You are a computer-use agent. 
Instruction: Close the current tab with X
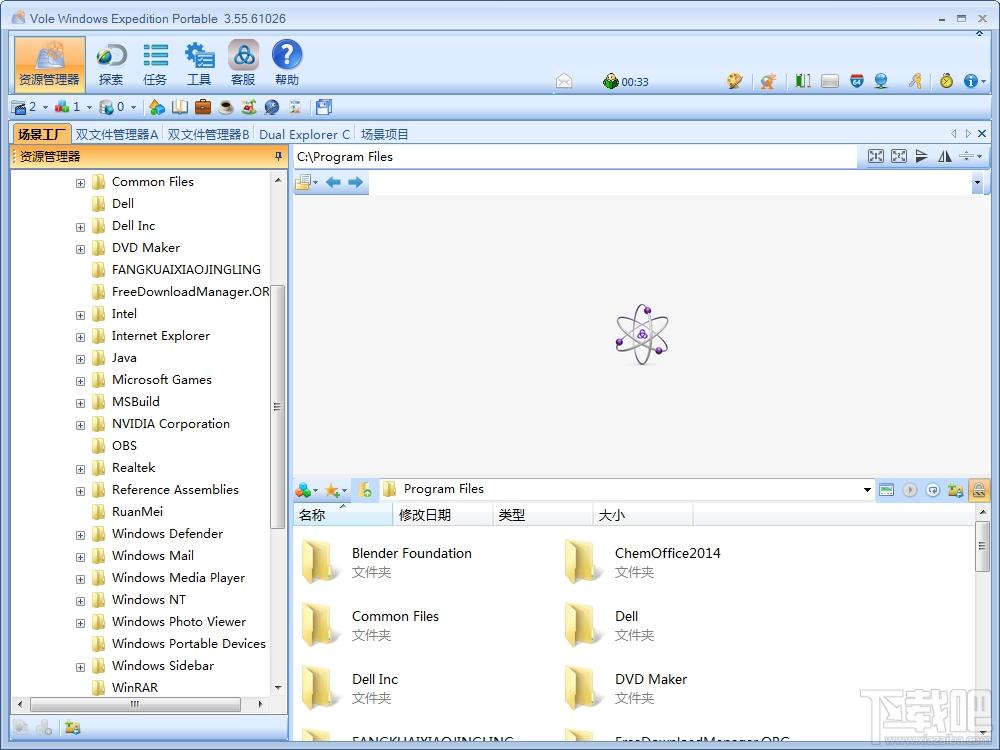click(982, 133)
